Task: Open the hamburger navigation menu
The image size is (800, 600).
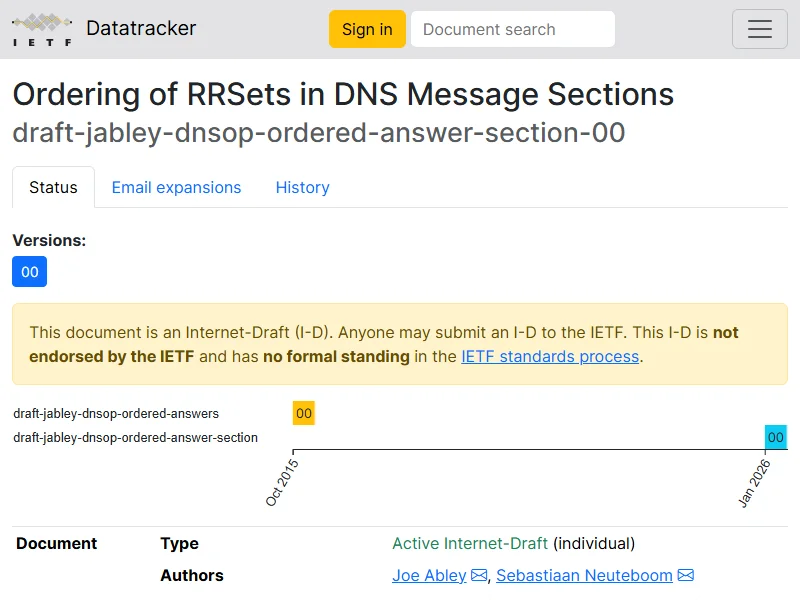Action: (760, 29)
